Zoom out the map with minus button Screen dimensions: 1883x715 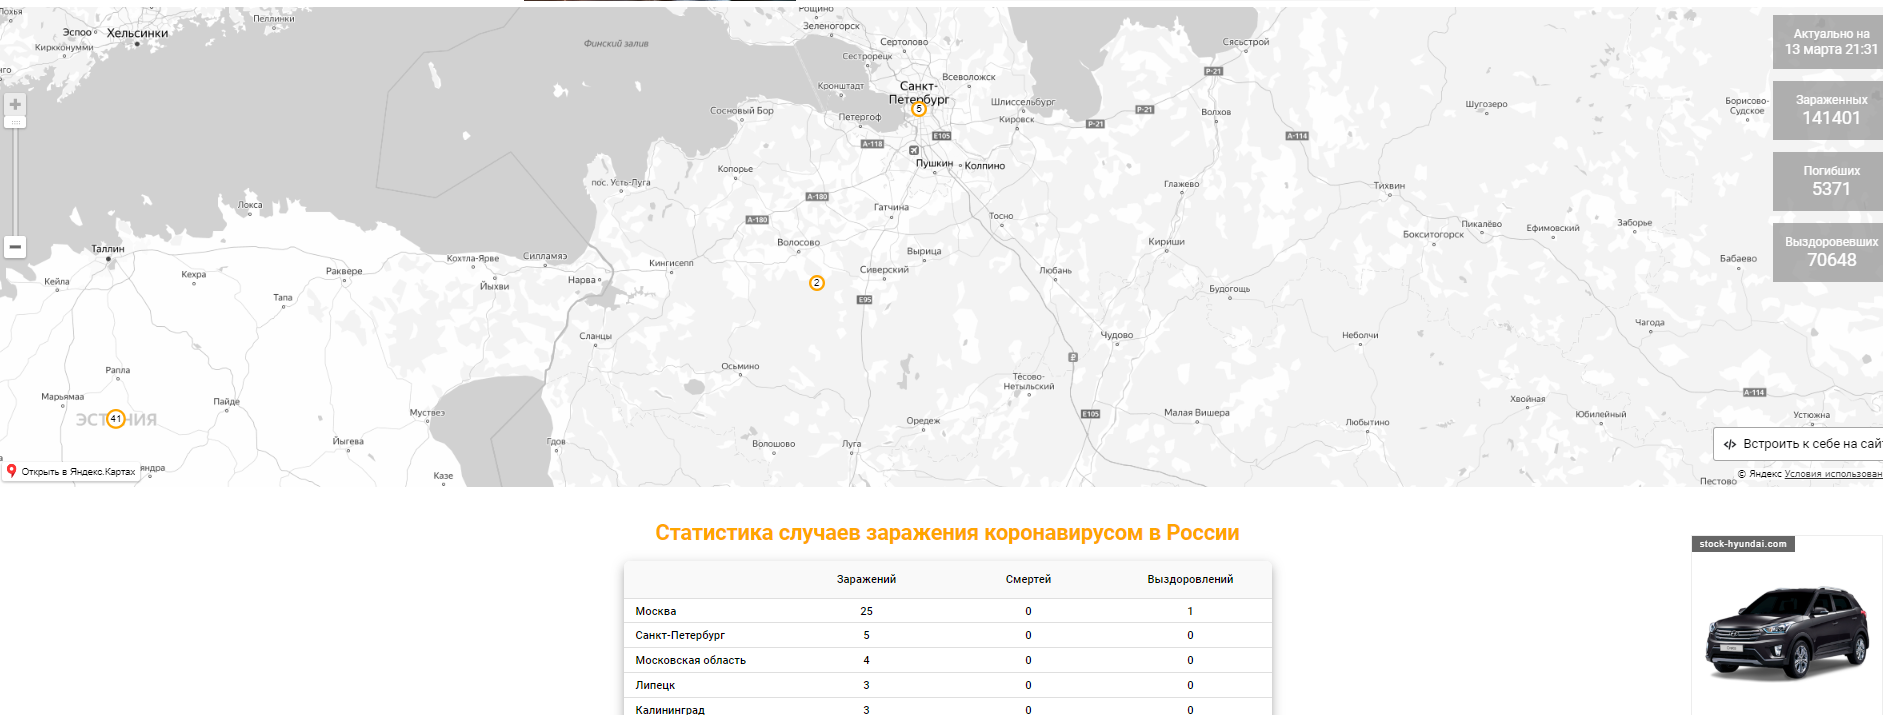coord(15,247)
